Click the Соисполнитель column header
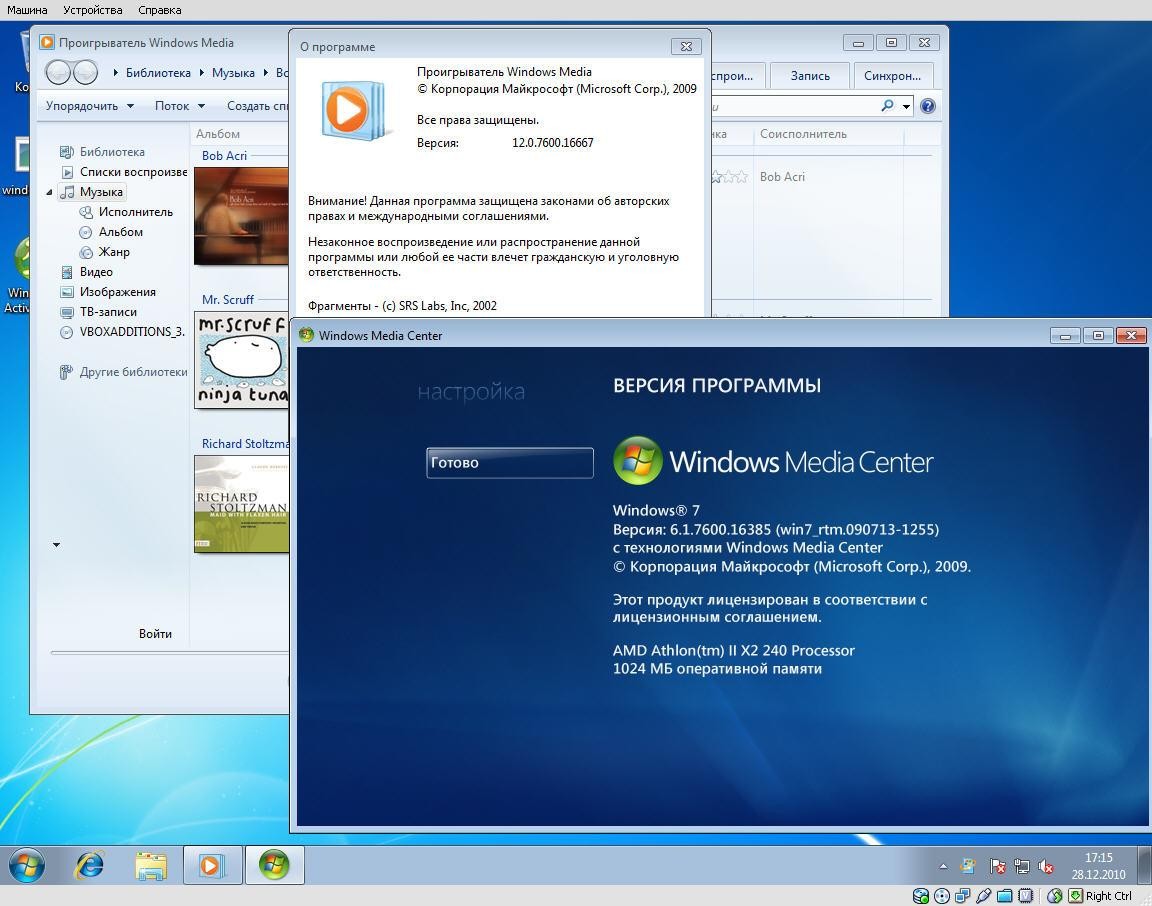 tap(803, 134)
